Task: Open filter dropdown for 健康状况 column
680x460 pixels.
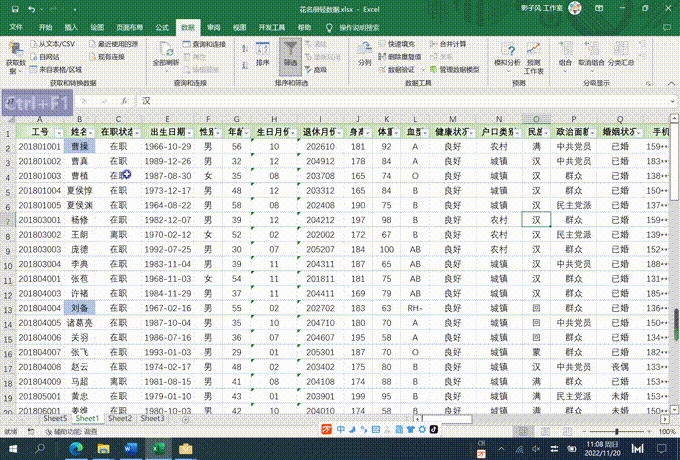Action: tap(471, 133)
